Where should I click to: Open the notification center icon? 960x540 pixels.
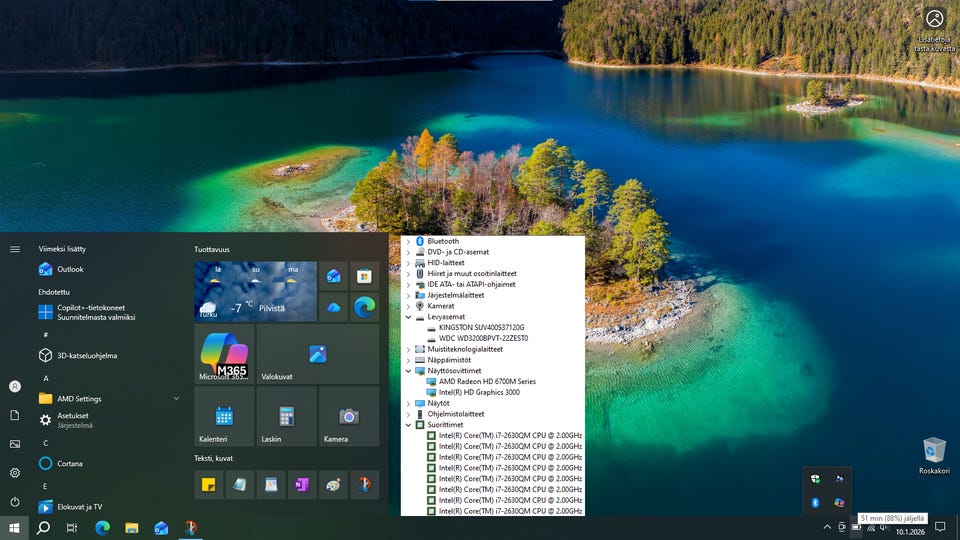point(940,527)
